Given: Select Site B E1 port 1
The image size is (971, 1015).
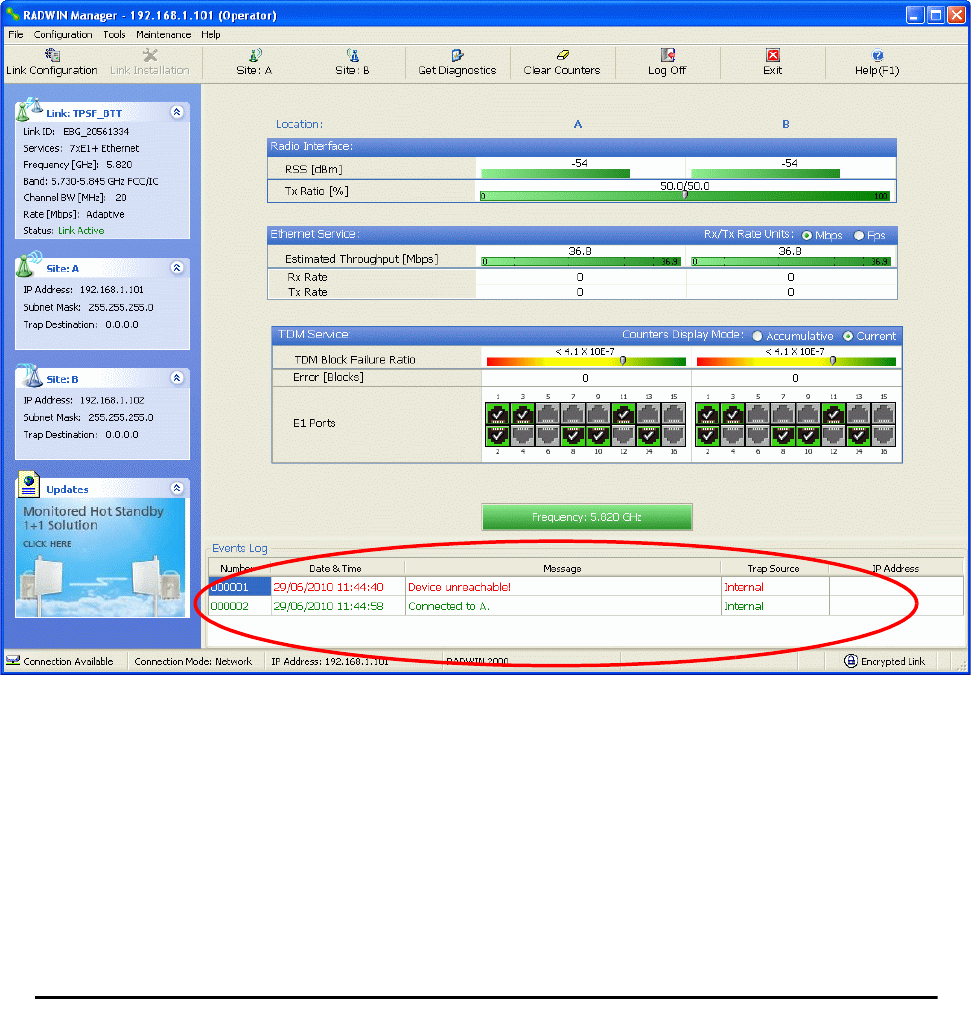Looking at the screenshot, I should [708, 414].
